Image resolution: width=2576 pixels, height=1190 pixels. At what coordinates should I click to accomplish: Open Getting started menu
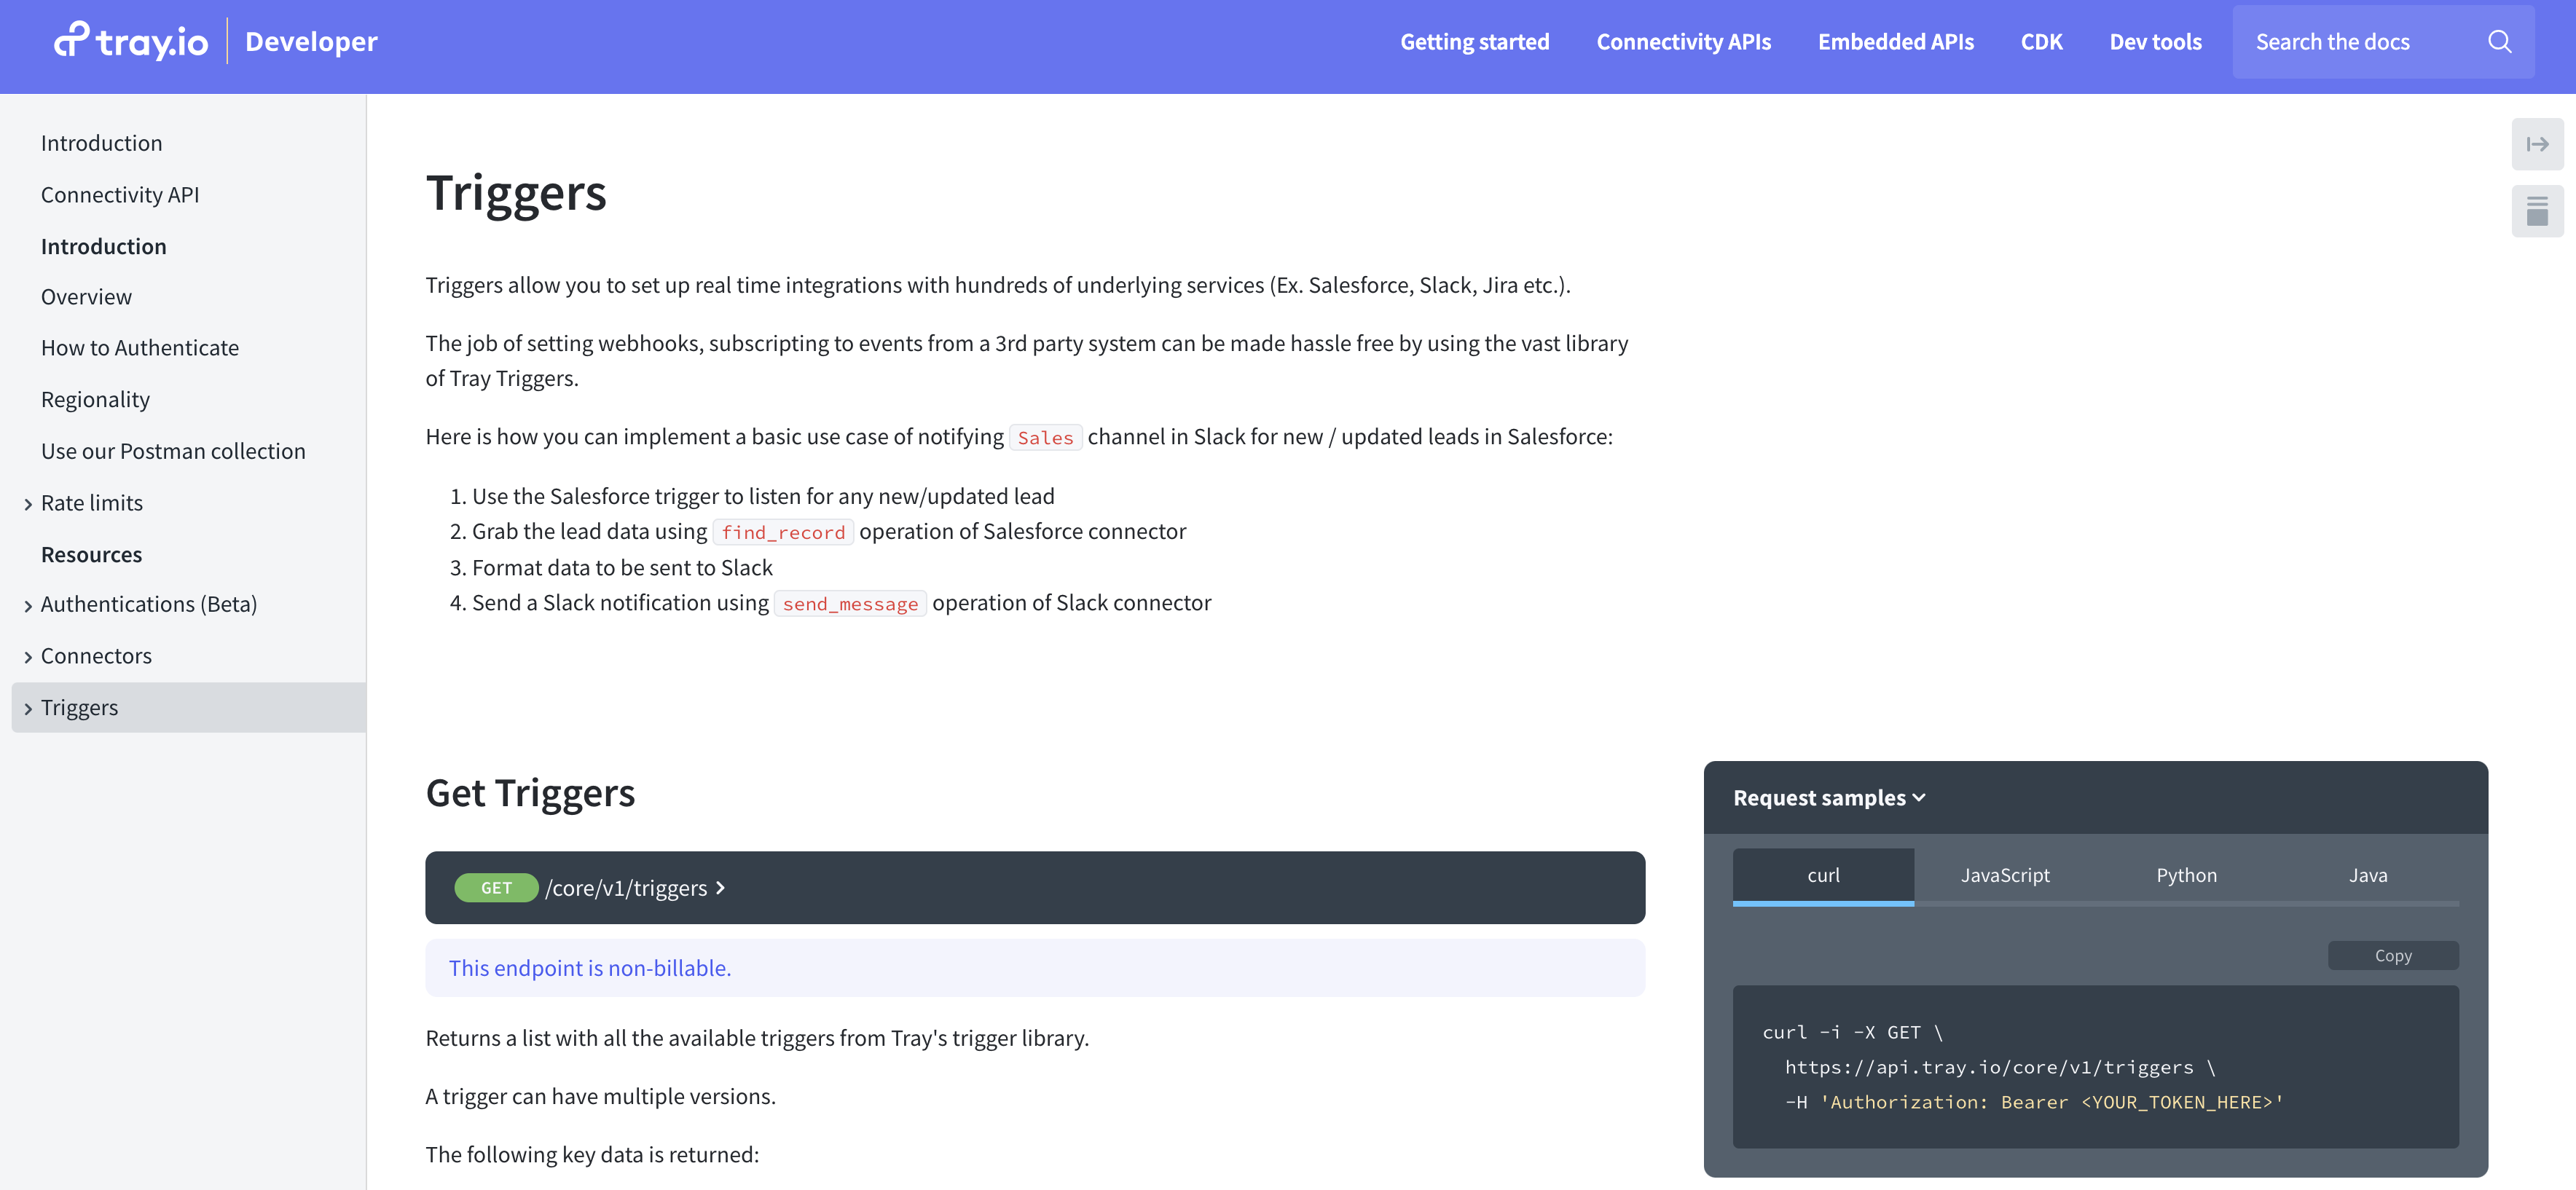pyautogui.click(x=1474, y=41)
